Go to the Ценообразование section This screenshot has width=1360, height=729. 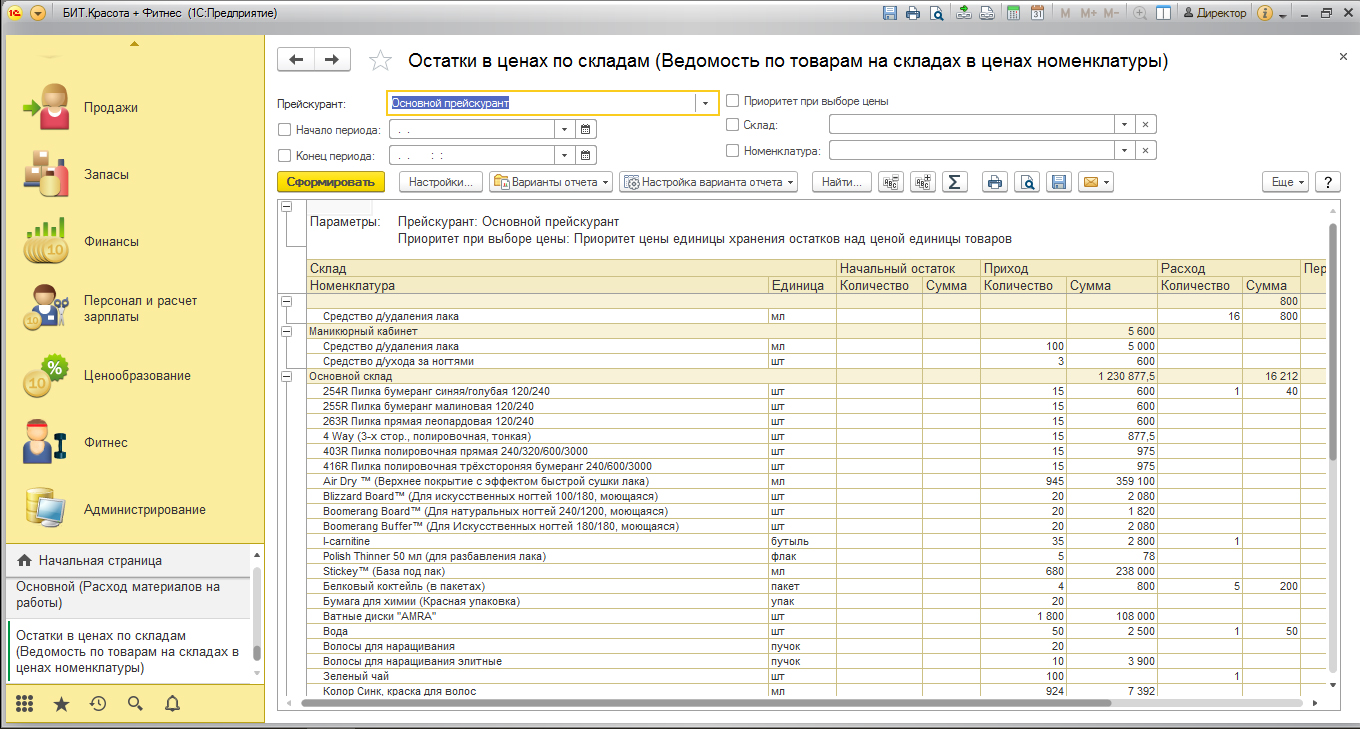coord(137,376)
